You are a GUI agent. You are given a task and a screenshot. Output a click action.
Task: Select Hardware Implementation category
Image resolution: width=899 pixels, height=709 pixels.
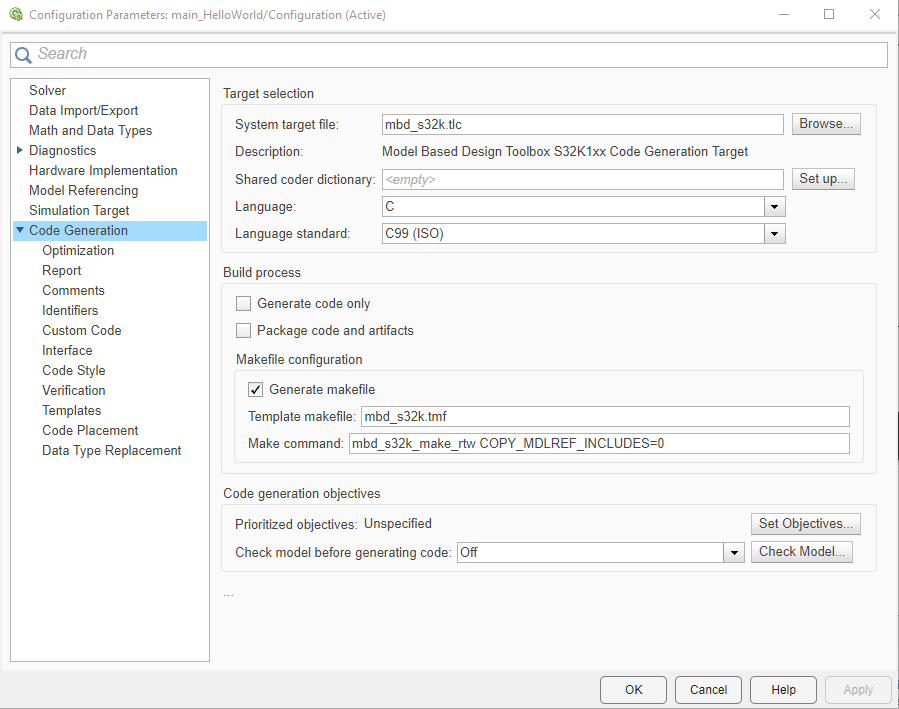104,170
